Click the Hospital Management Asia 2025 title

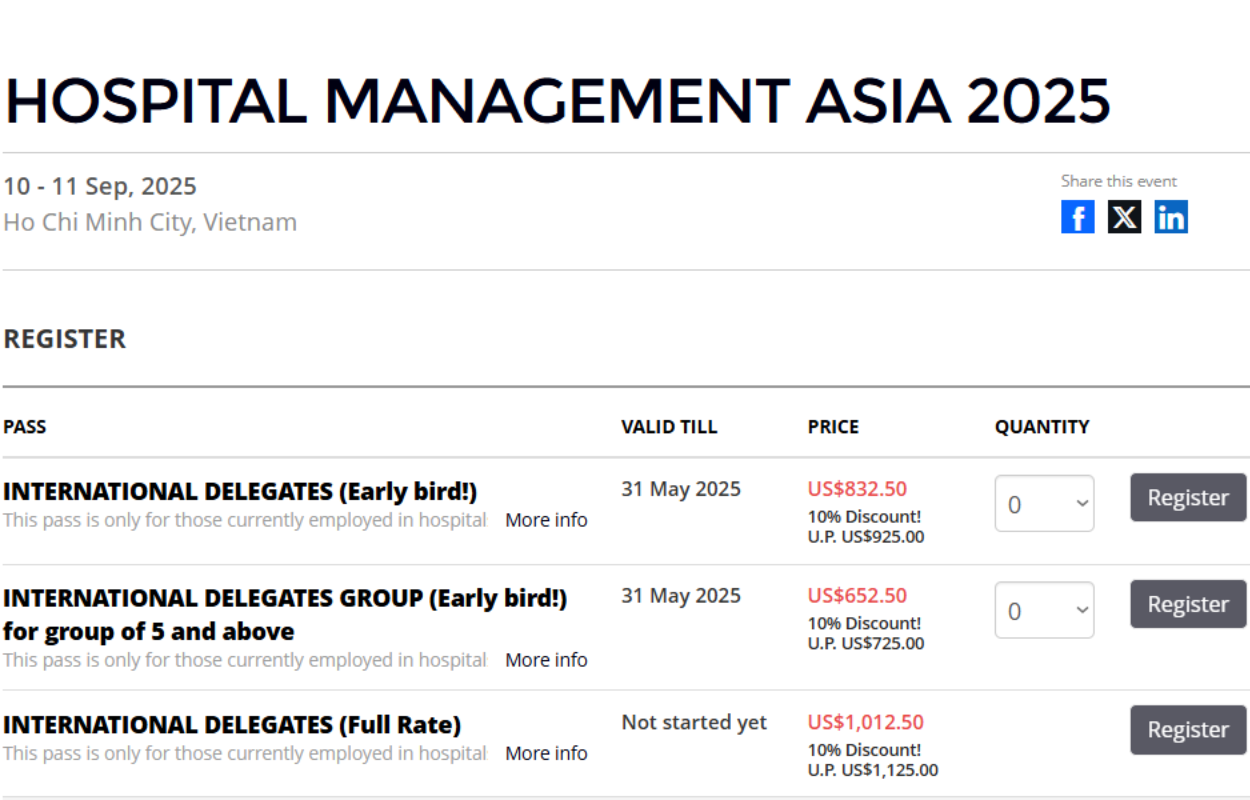click(x=557, y=100)
